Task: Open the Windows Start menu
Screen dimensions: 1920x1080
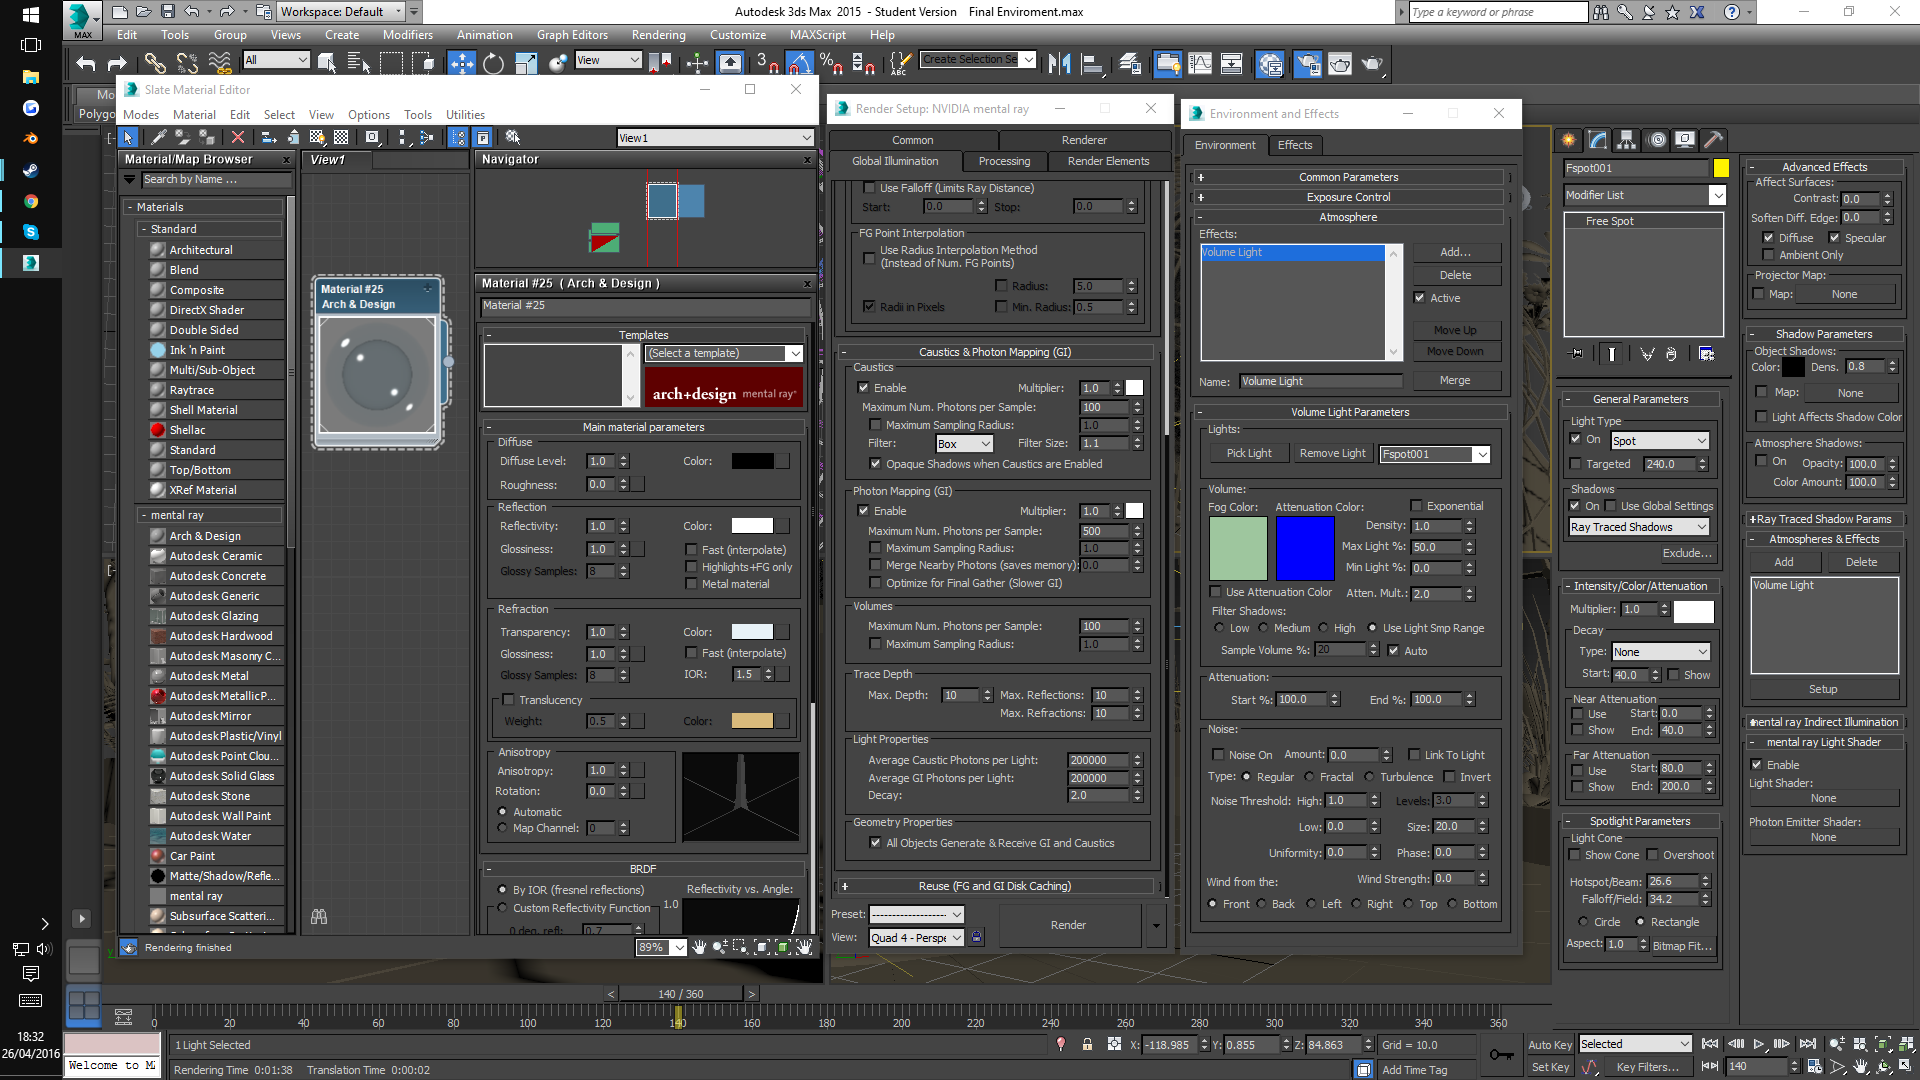Action: coord(30,14)
